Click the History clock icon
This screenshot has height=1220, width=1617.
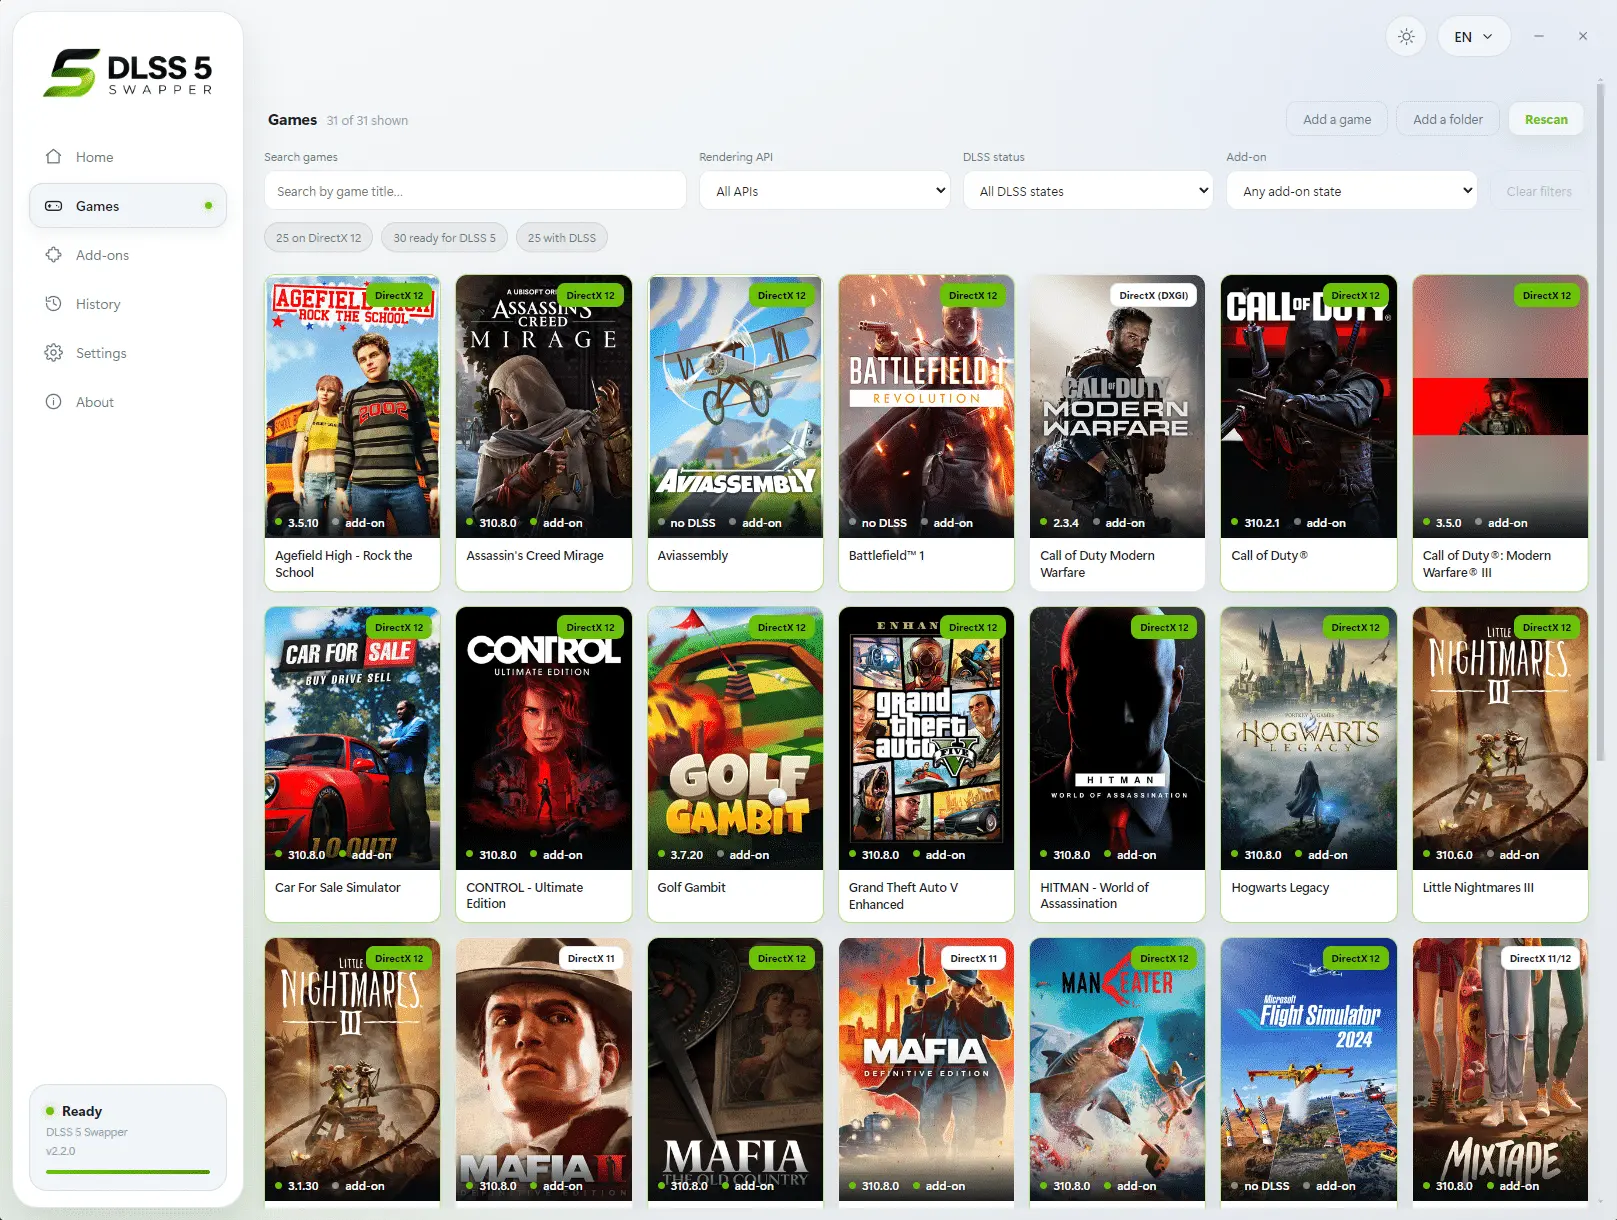point(54,304)
